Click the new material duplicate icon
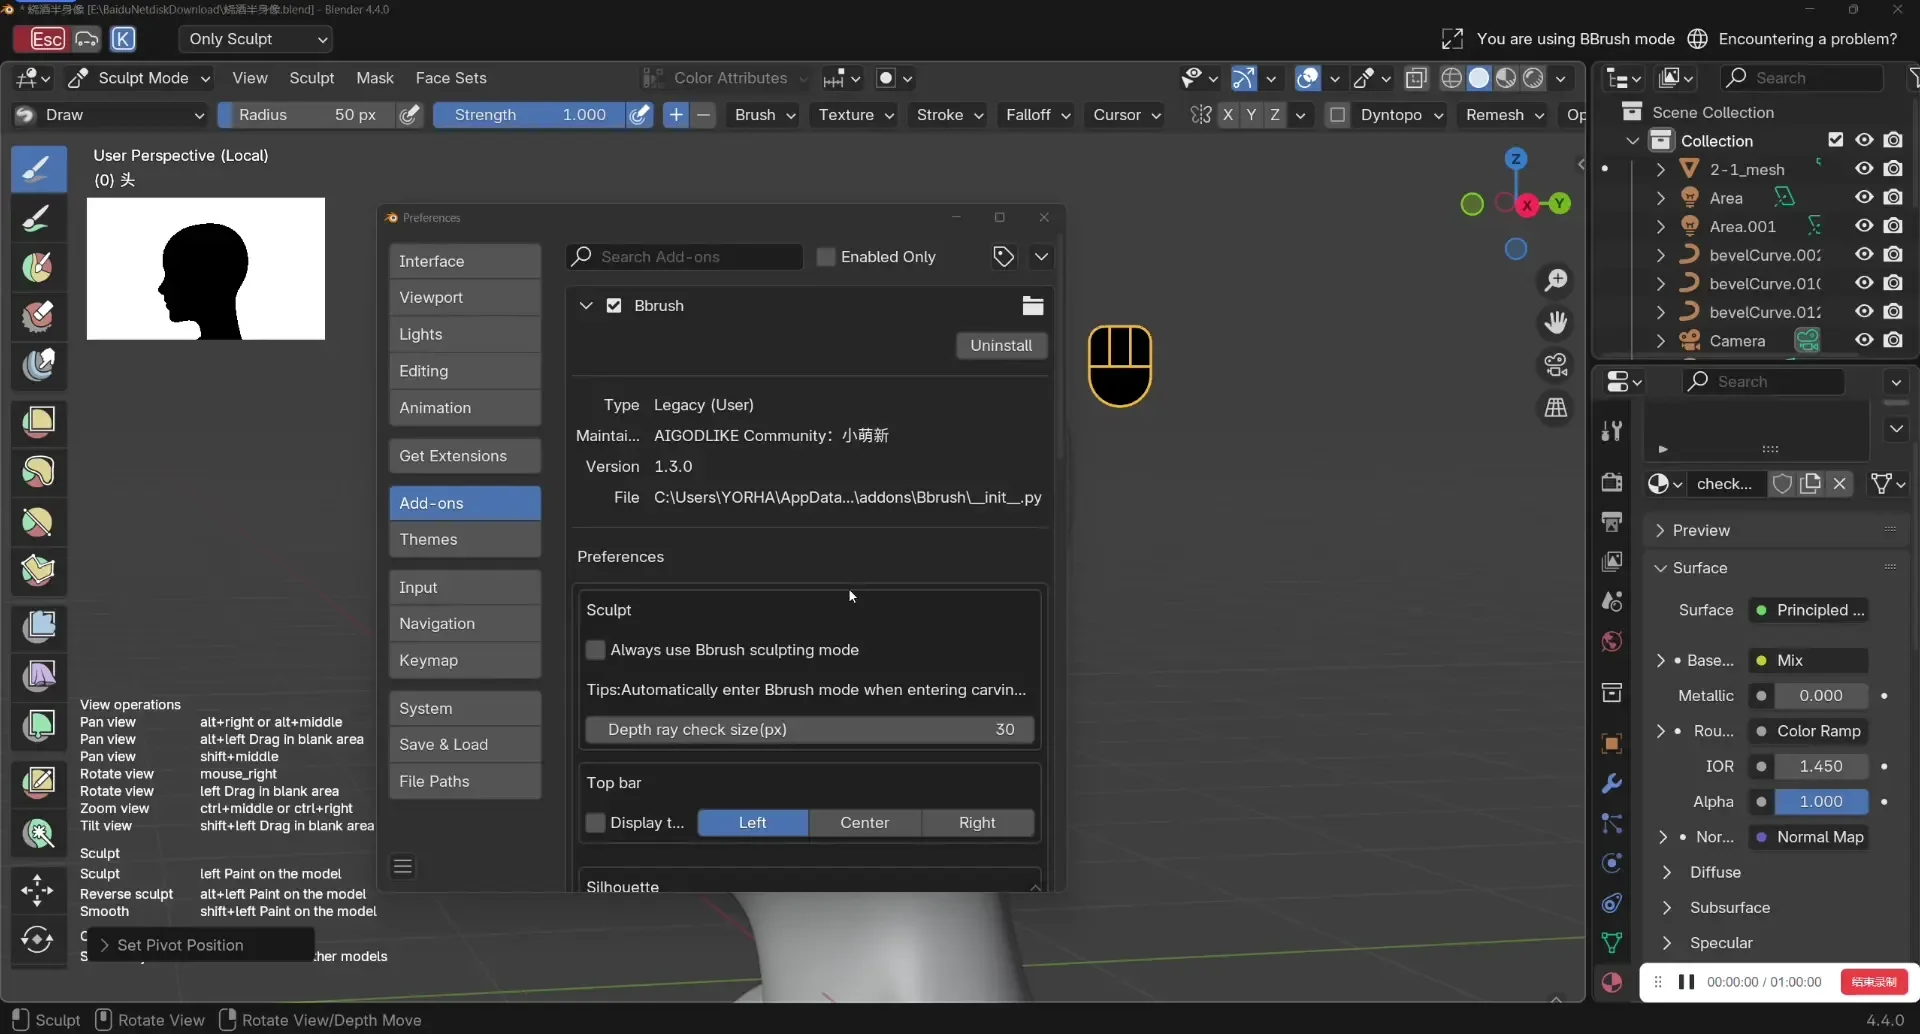 [x=1811, y=484]
